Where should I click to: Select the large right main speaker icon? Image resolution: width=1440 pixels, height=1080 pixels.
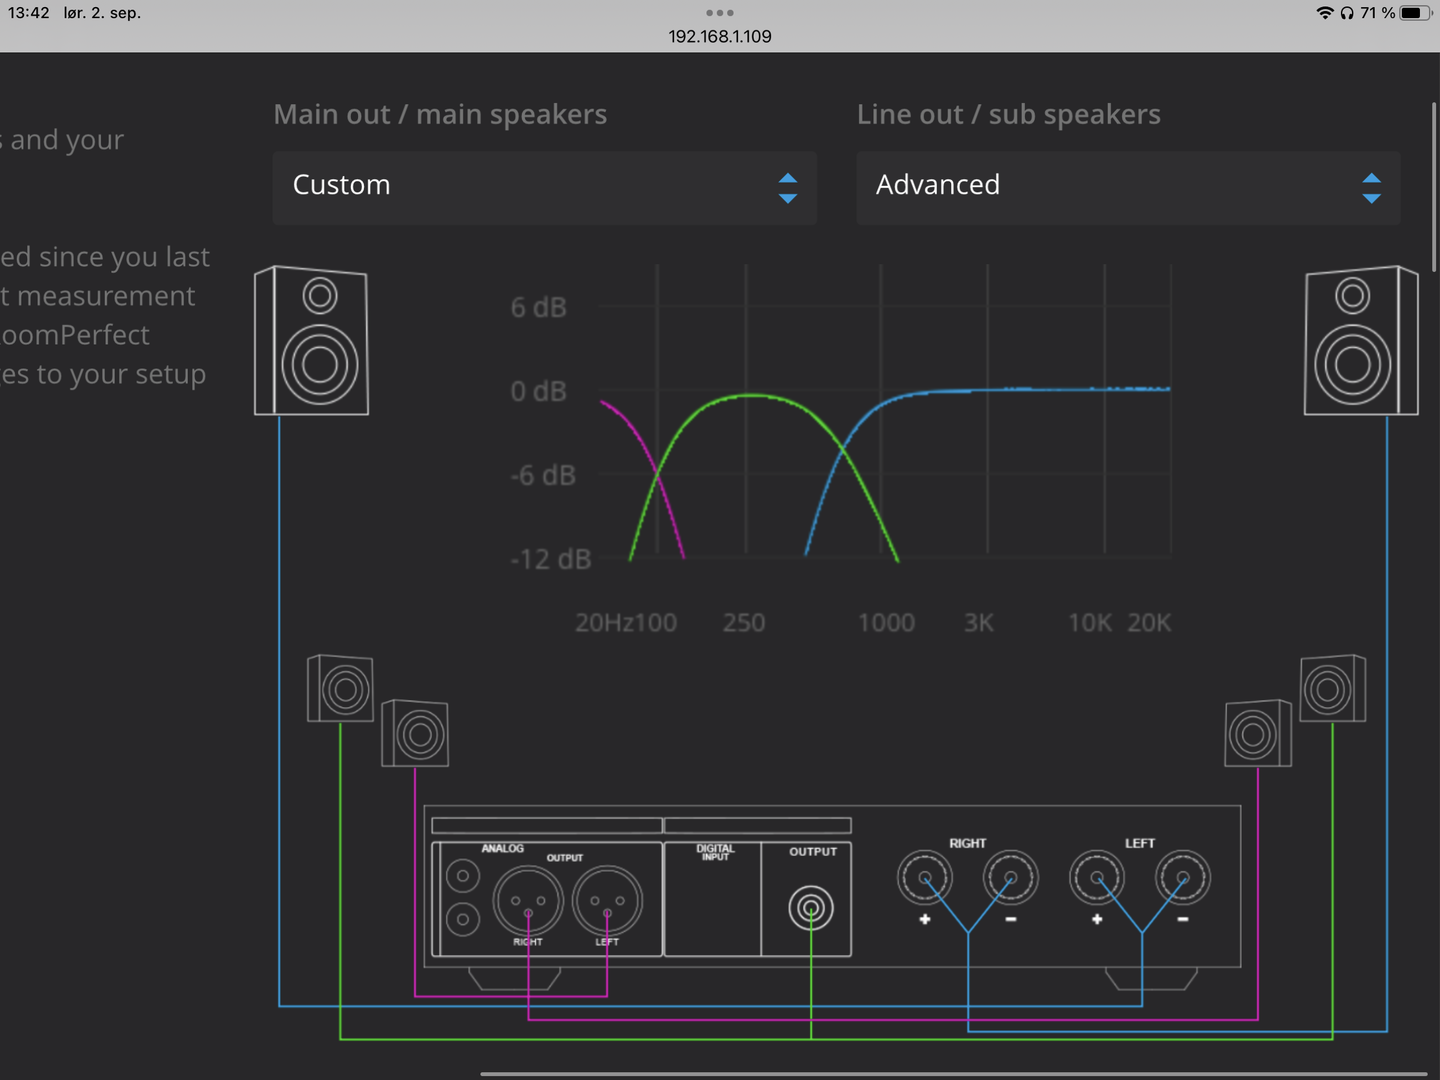tap(1361, 340)
